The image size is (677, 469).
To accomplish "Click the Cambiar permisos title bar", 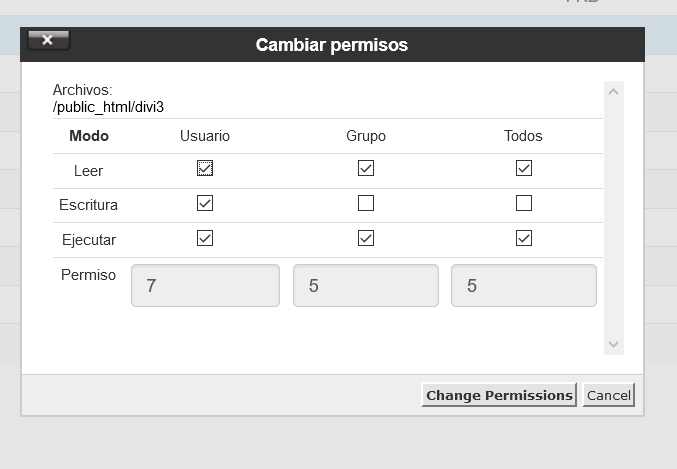I will [332, 44].
